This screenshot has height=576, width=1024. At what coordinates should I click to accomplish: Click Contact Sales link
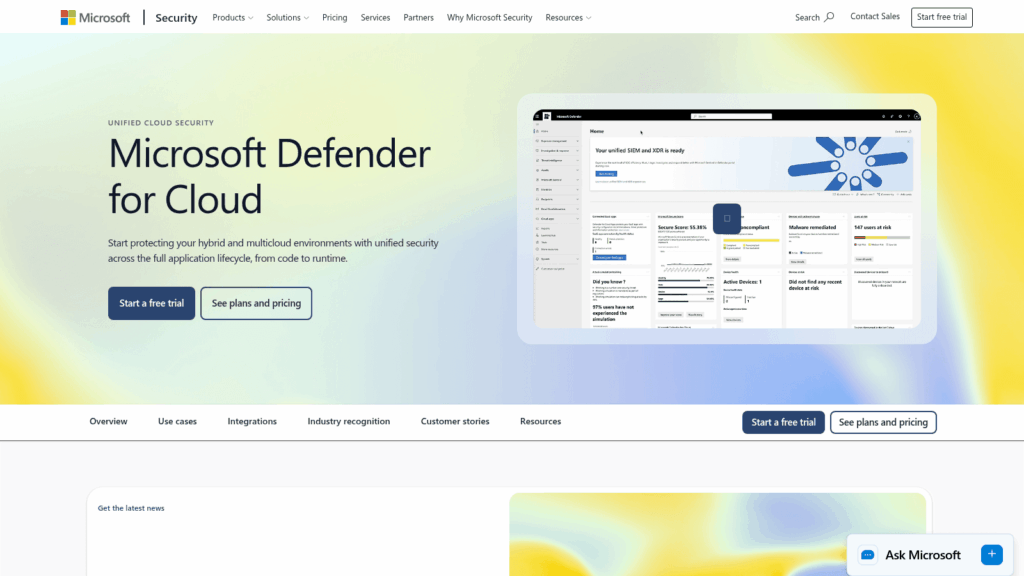click(874, 16)
